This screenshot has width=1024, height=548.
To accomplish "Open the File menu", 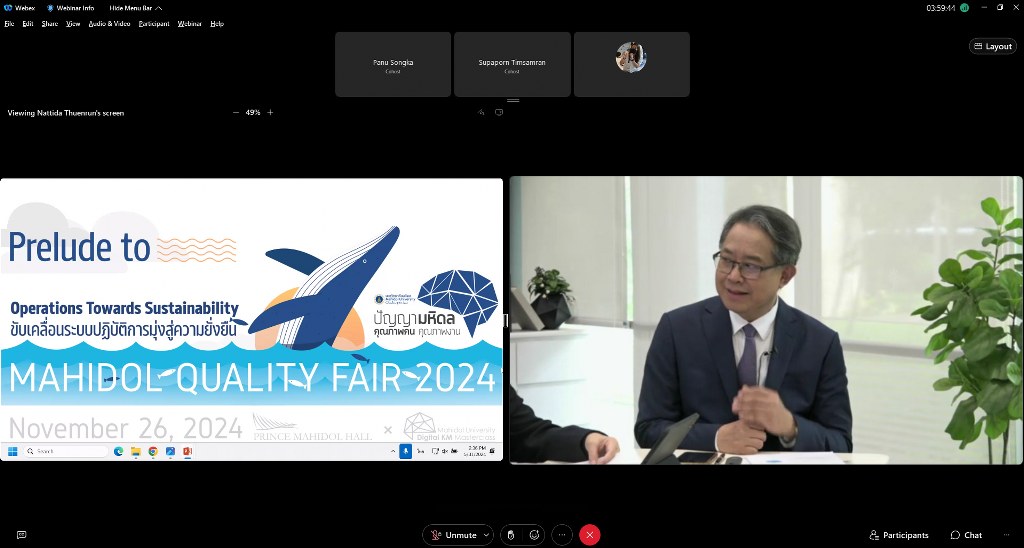I will coord(9,24).
